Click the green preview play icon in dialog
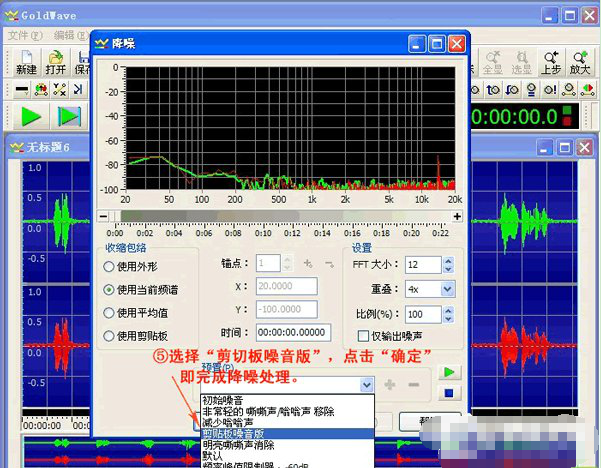Viewport: 601px width, 468px height. 451,372
